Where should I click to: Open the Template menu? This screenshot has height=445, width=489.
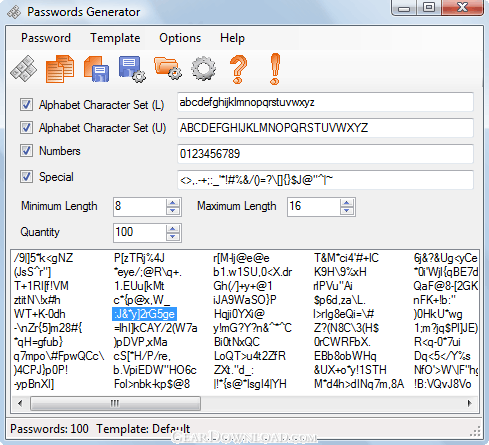click(115, 38)
